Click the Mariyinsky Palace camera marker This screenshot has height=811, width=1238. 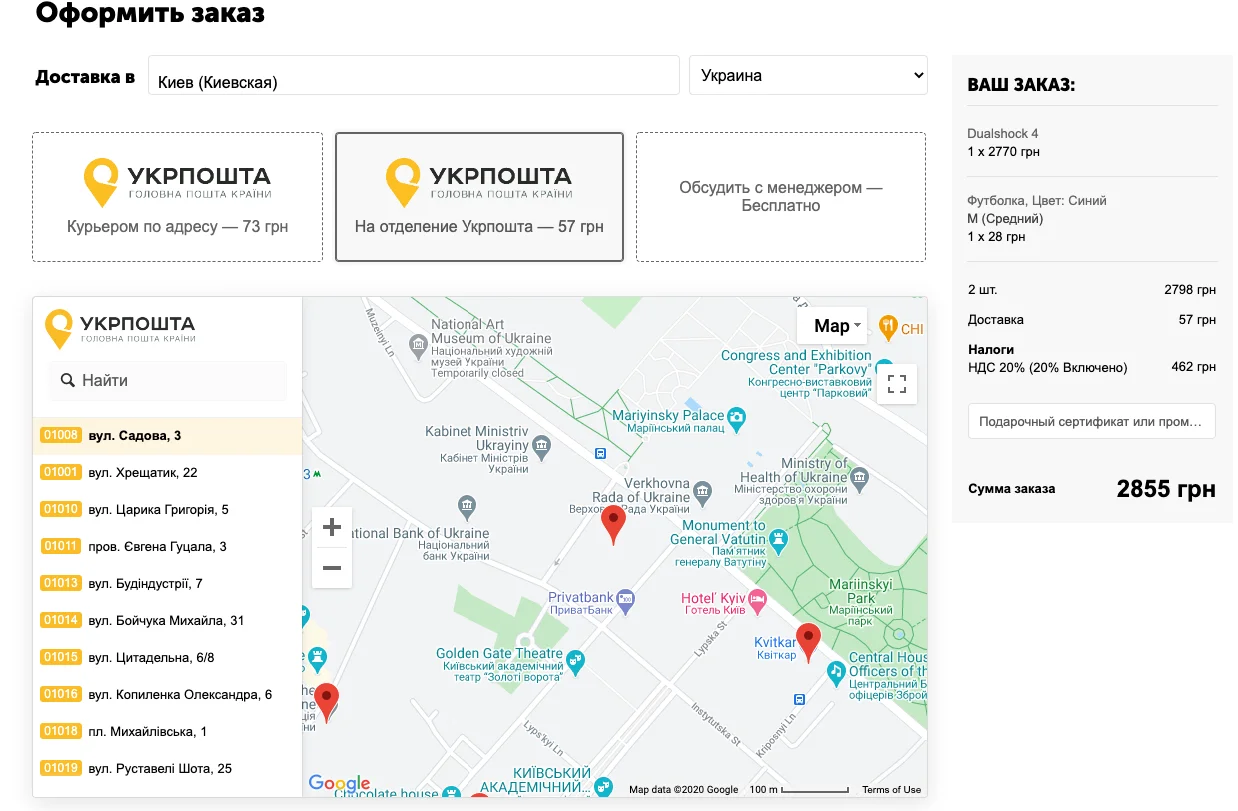(737, 416)
